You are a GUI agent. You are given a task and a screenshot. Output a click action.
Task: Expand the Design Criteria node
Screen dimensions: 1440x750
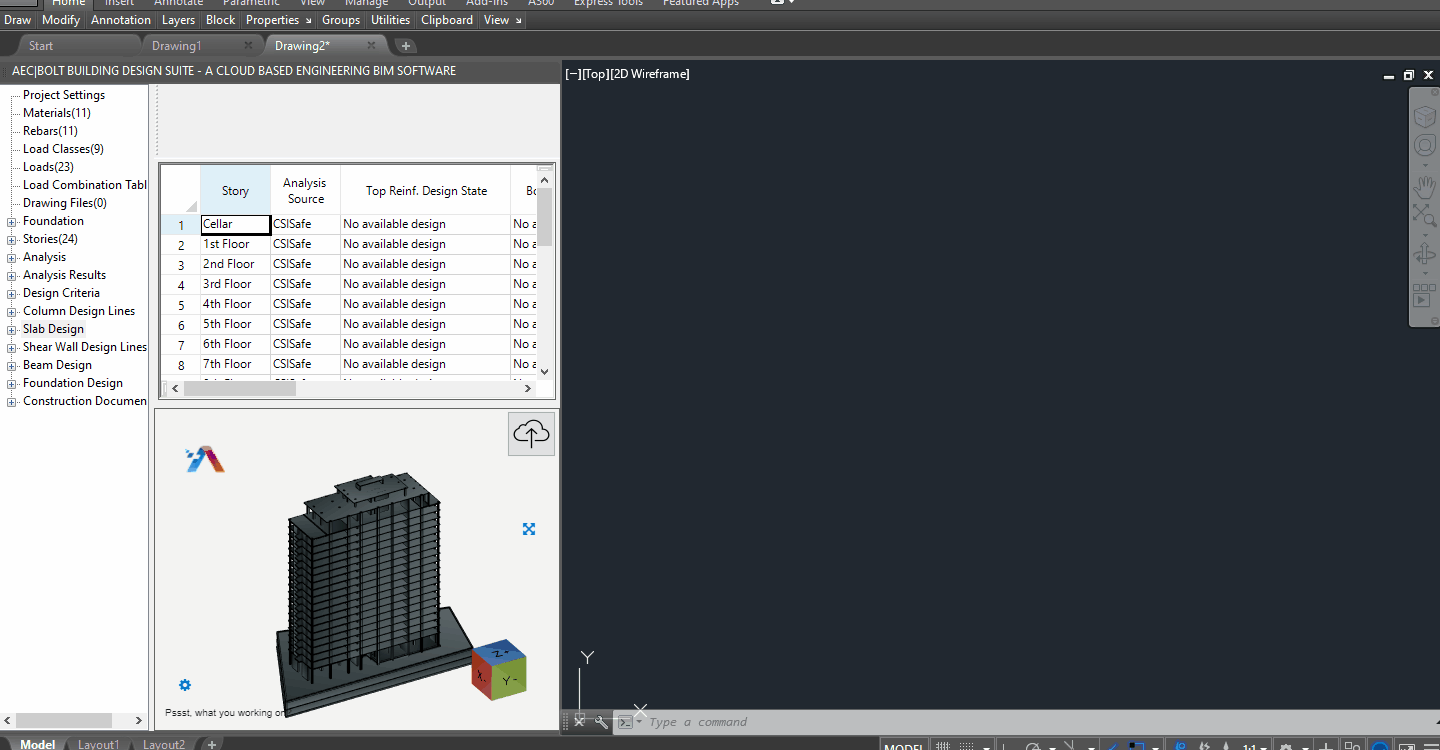[12, 294]
